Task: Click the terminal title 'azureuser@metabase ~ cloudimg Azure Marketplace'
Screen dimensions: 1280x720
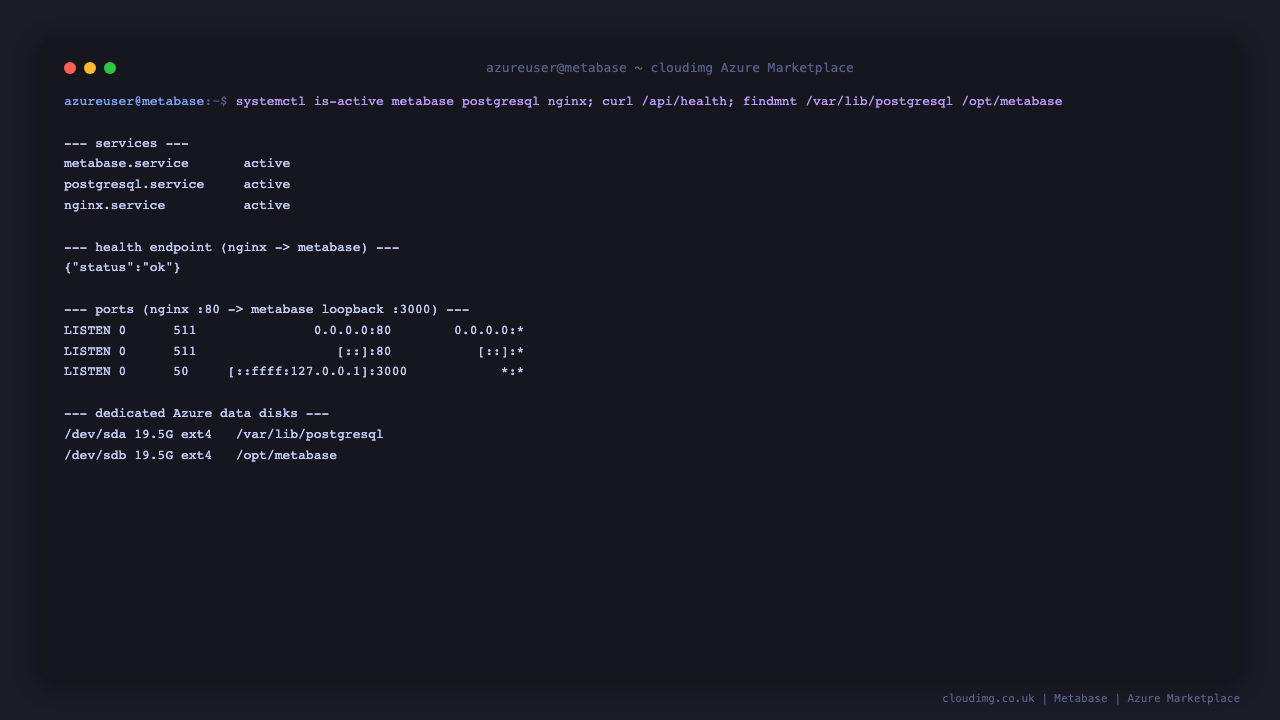Action: point(670,68)
